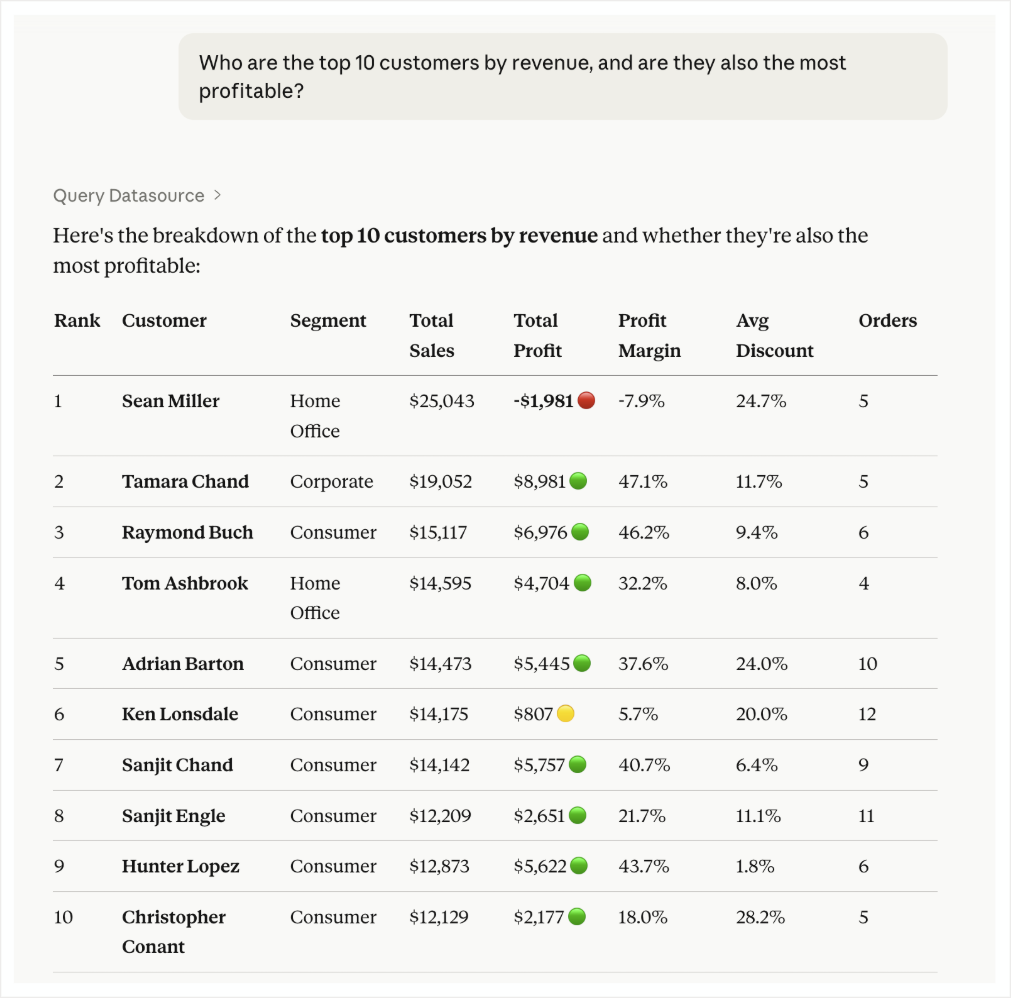The height and width of the screenshot is (998, 1011).
Task: Click the chevron after Query Datasource
Action: tap(215, 195)
